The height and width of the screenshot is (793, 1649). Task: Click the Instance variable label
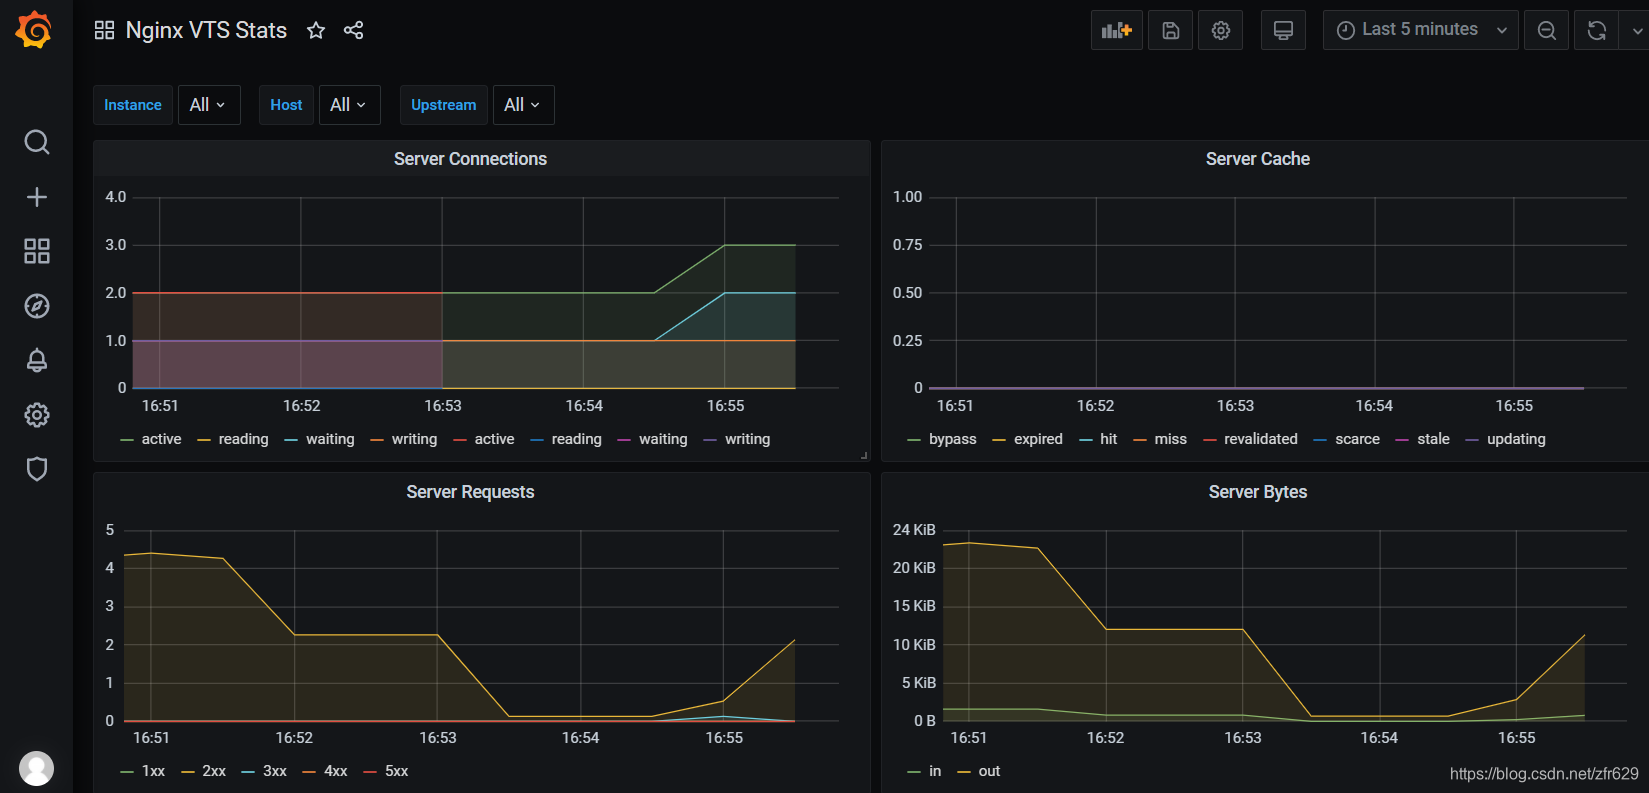133,105
